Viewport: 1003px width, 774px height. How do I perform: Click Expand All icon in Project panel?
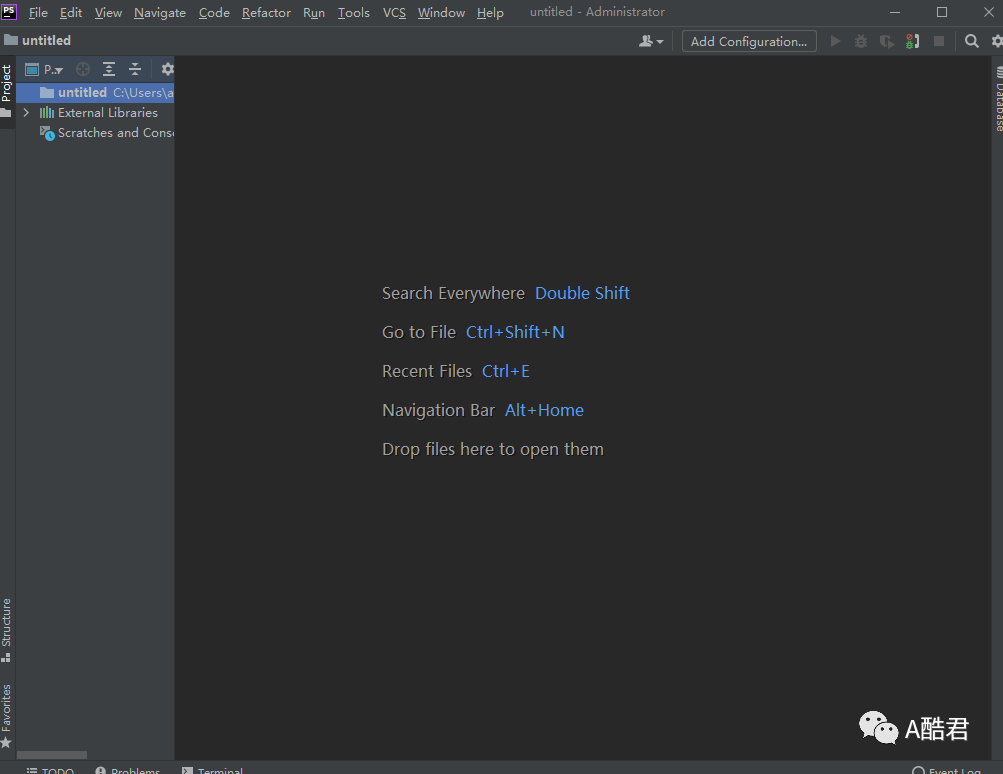[x=109, y=69]
